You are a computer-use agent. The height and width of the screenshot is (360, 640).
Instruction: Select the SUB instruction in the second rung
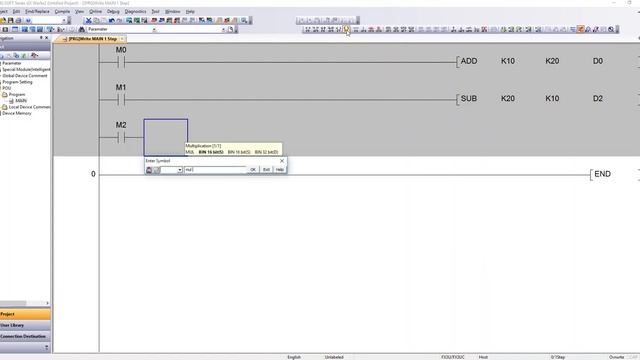point(469,99)
